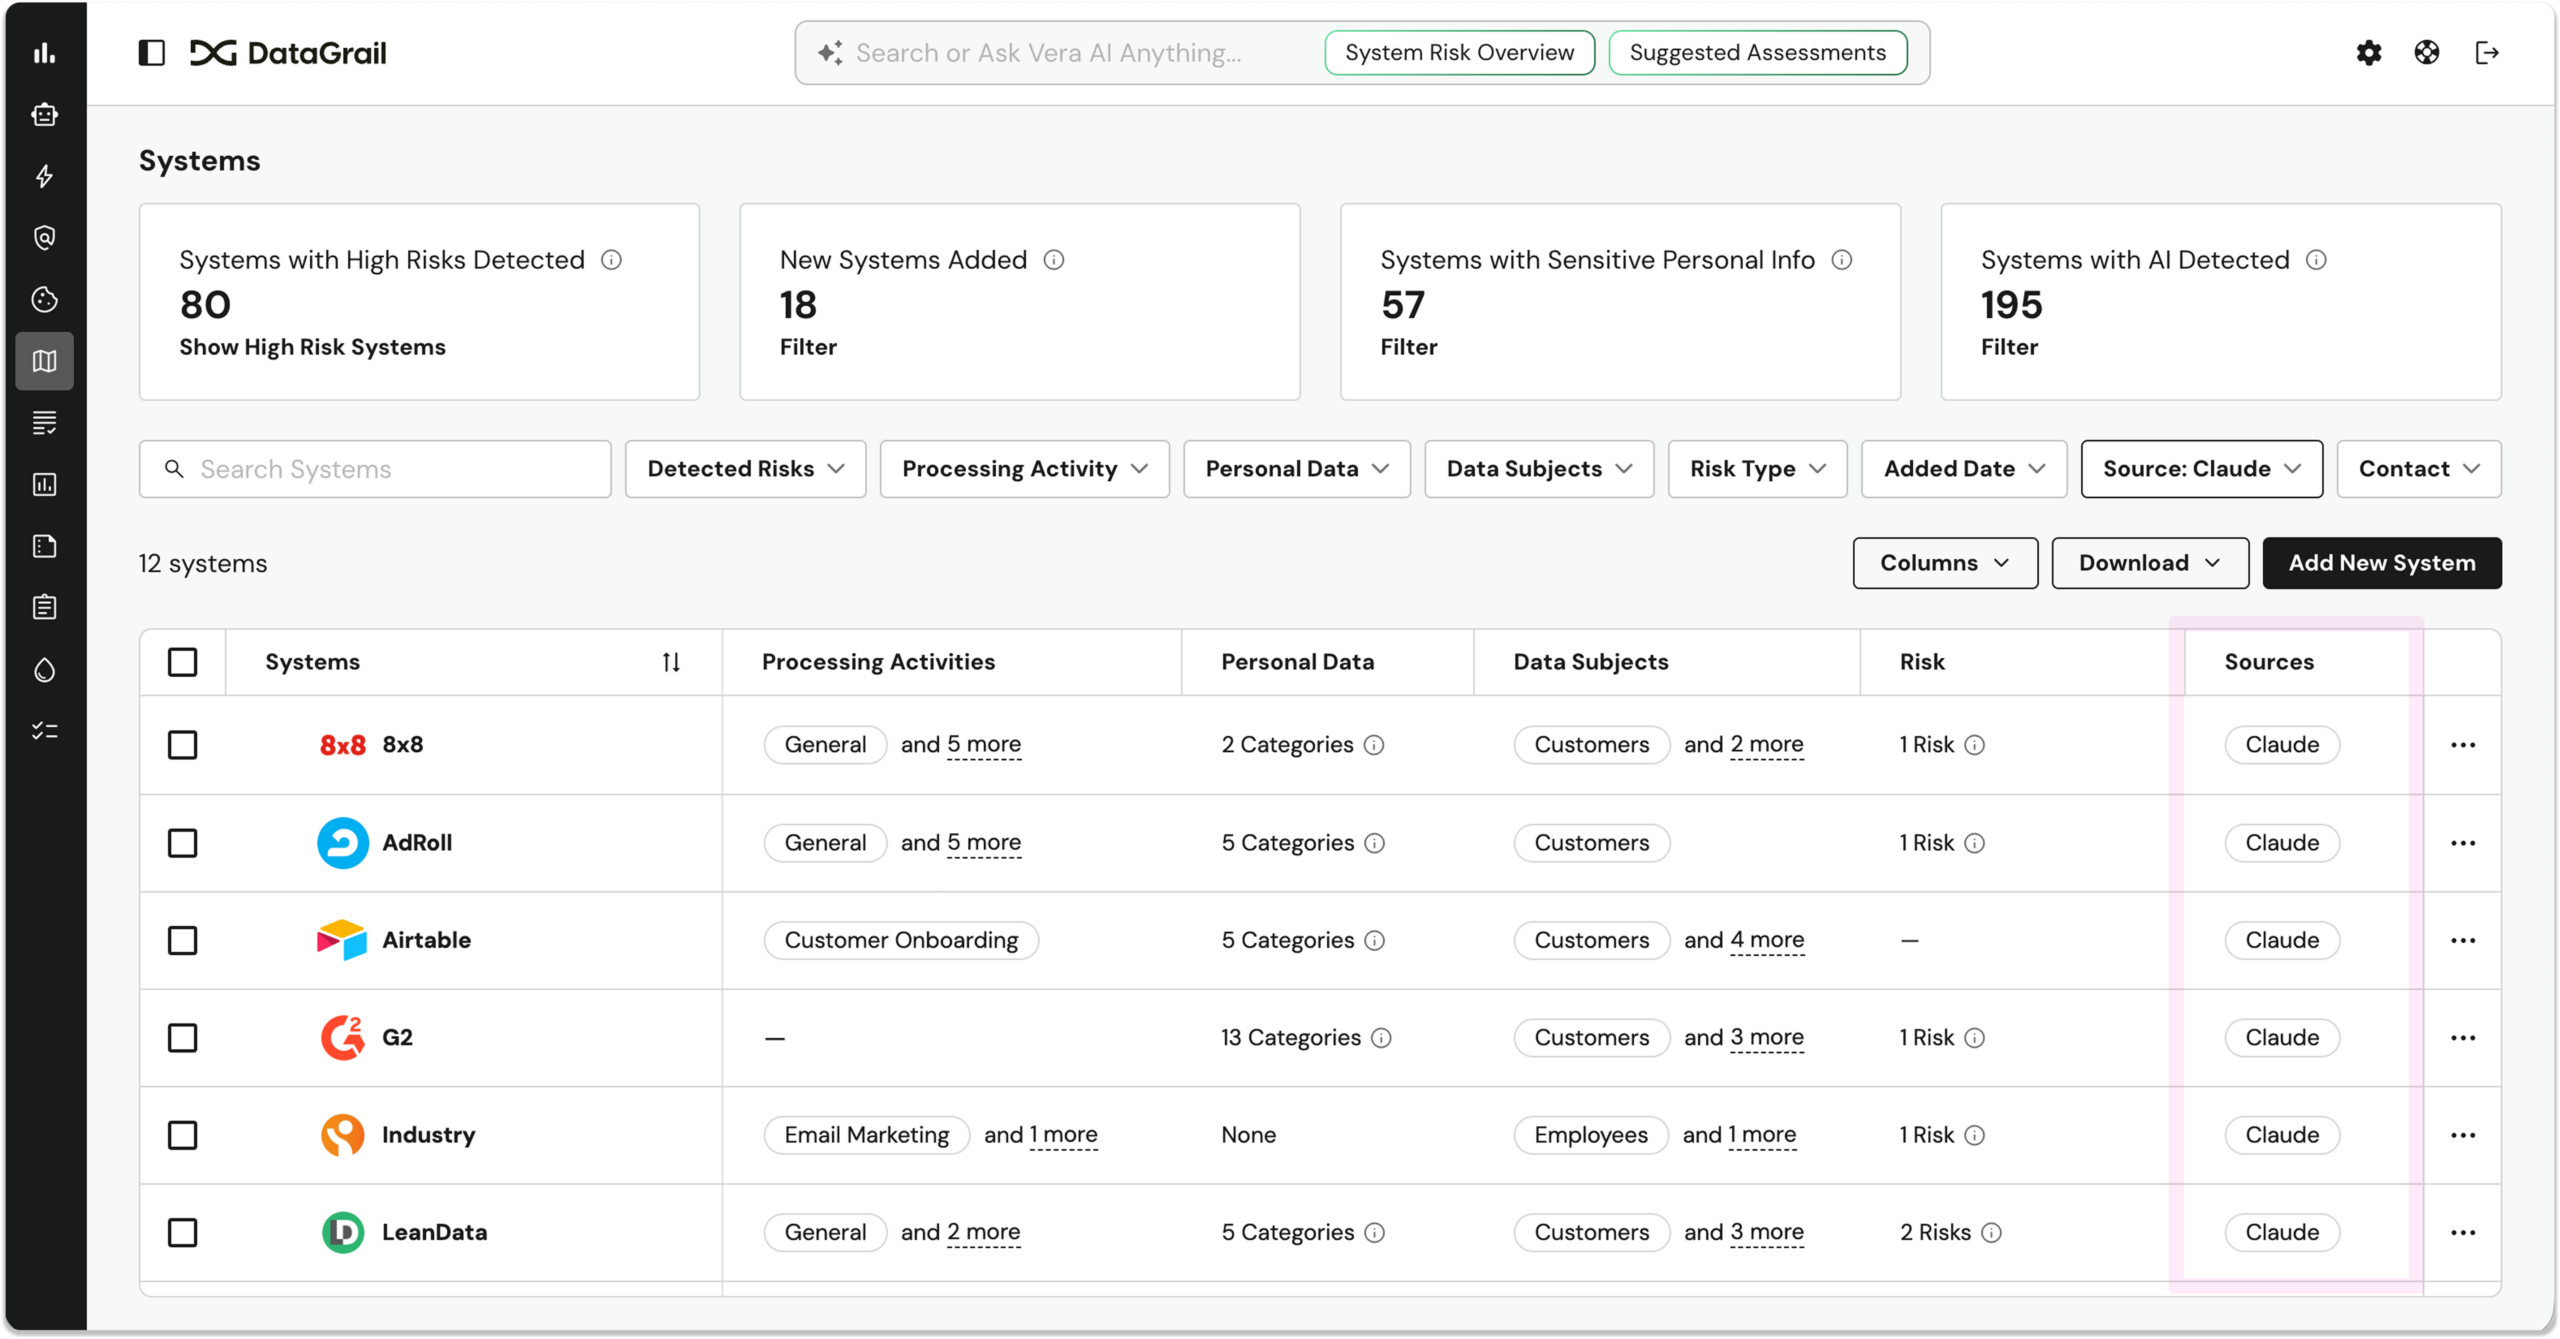The image size is (2560, 1339).
Task: Open the reports chart sidebar icon
Action: coord(44,485)
